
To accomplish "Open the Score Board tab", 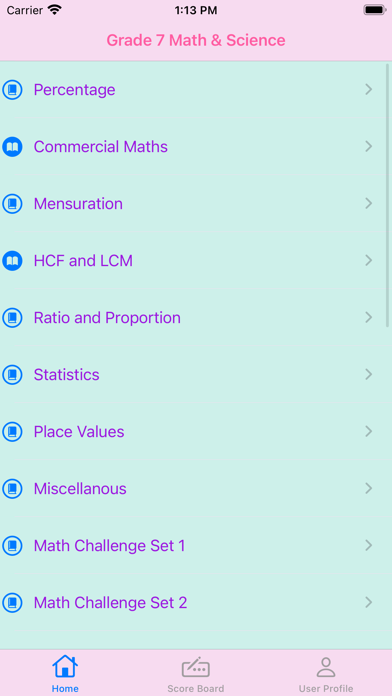I will pyautogui.click(x=196, y=674).
